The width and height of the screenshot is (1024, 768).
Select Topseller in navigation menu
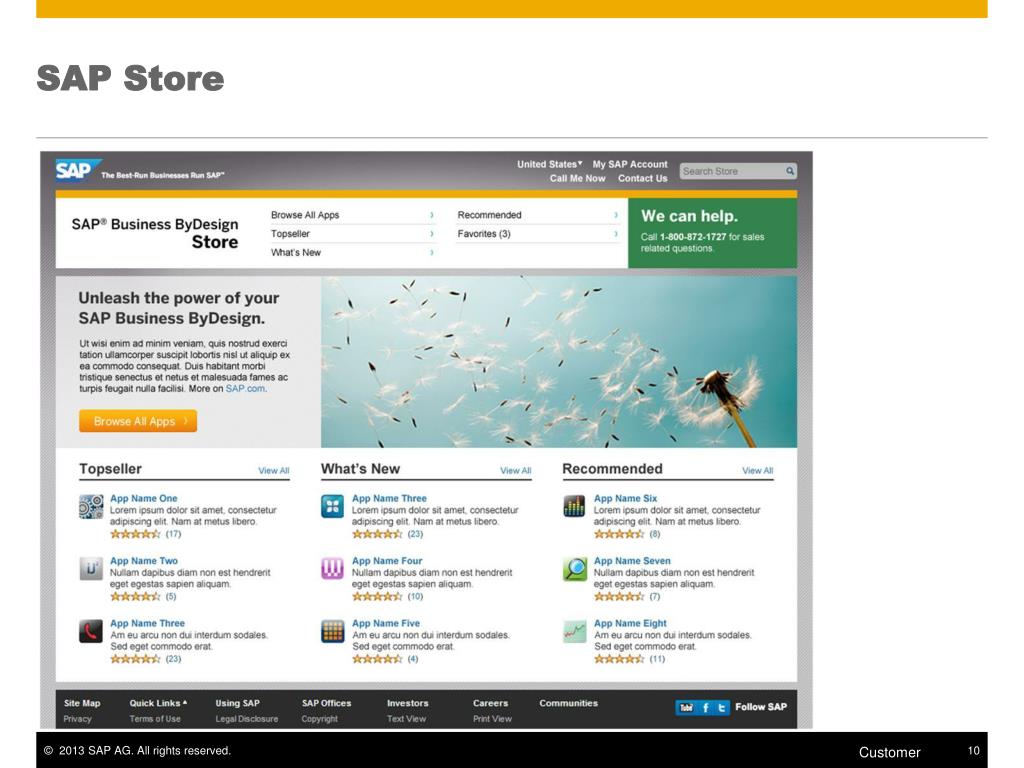(x=291, y=234)
